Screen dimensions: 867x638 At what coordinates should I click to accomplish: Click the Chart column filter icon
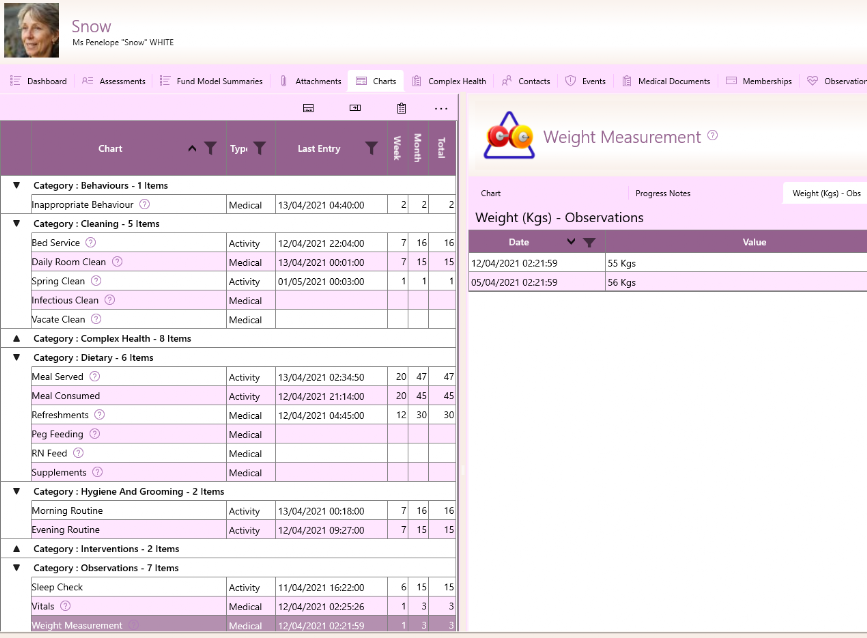point(210,148)
